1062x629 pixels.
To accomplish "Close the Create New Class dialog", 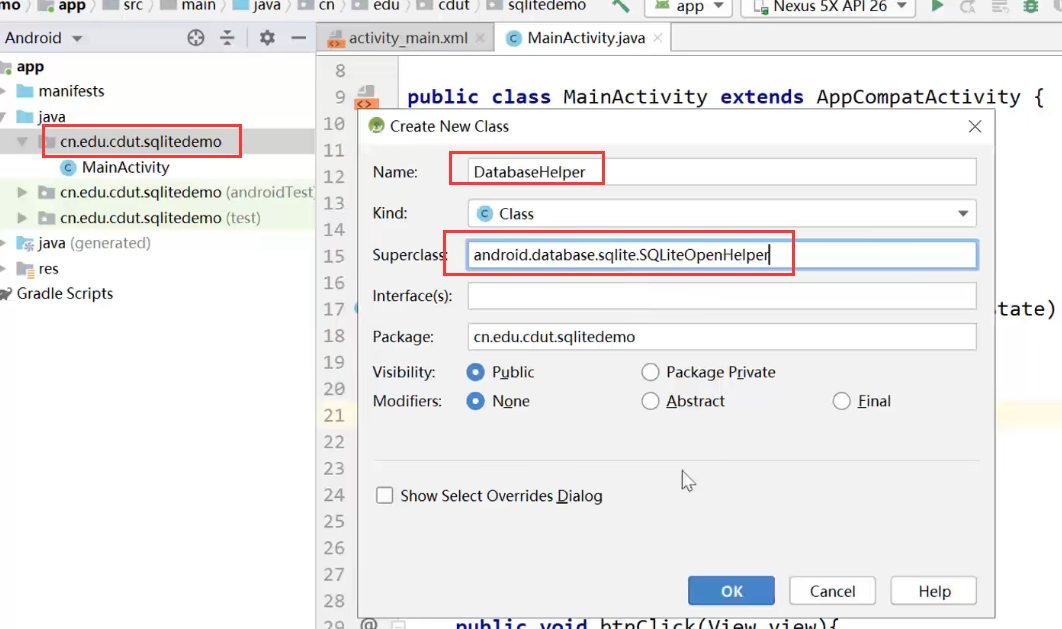I will click(975, 127).
